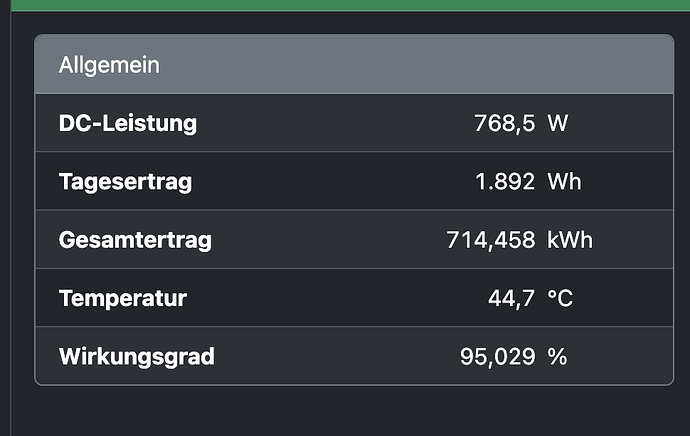Click the 44,7 temperature value
The height and width of the screenshot is (436, 690).
511,298
